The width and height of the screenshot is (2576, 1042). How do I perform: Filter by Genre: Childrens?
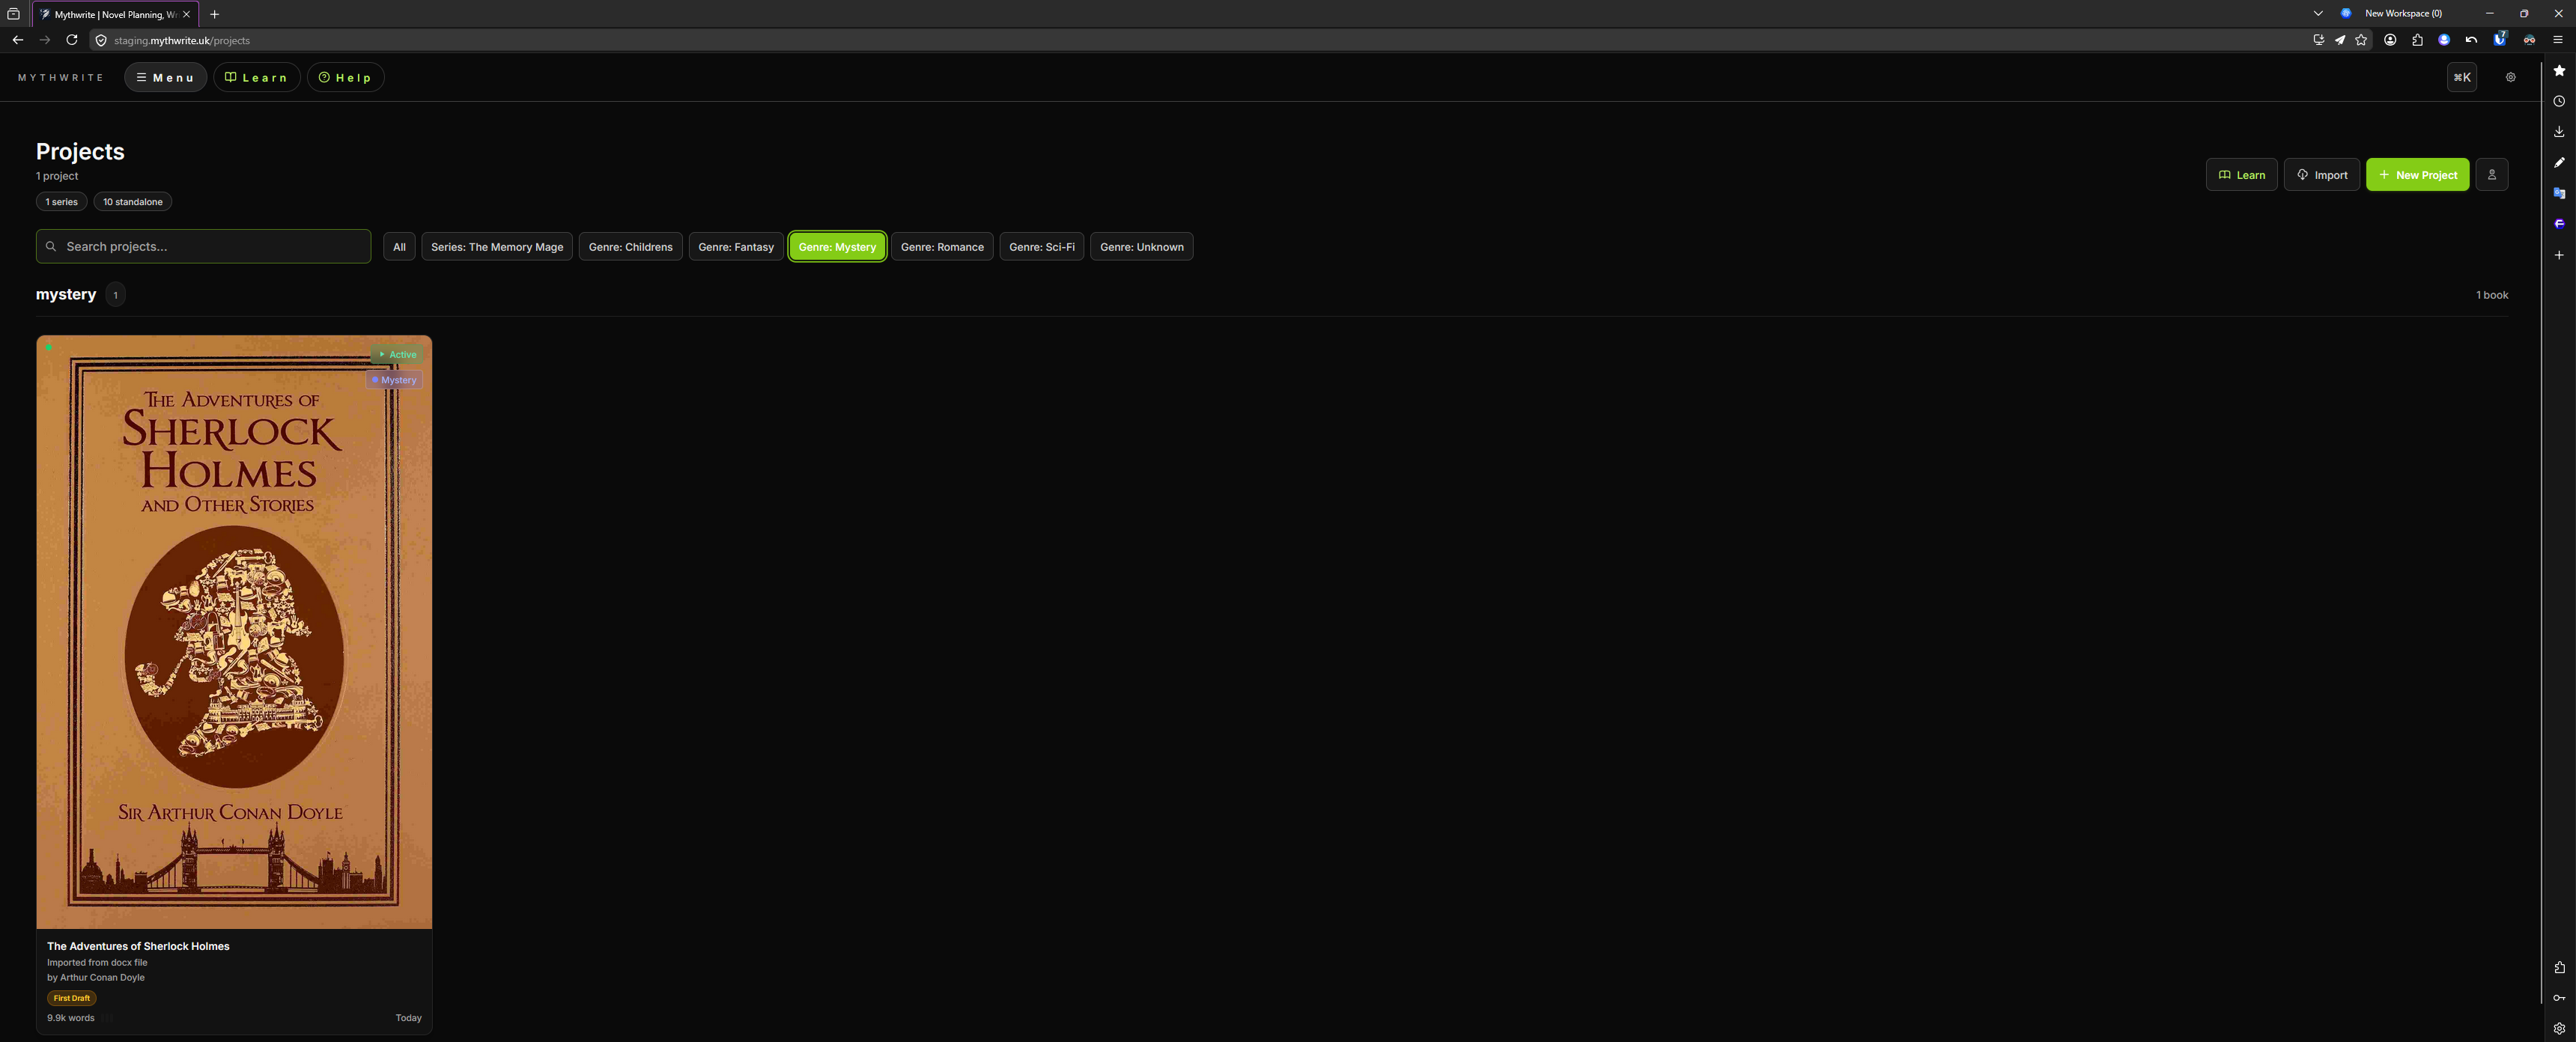[630, 247]
